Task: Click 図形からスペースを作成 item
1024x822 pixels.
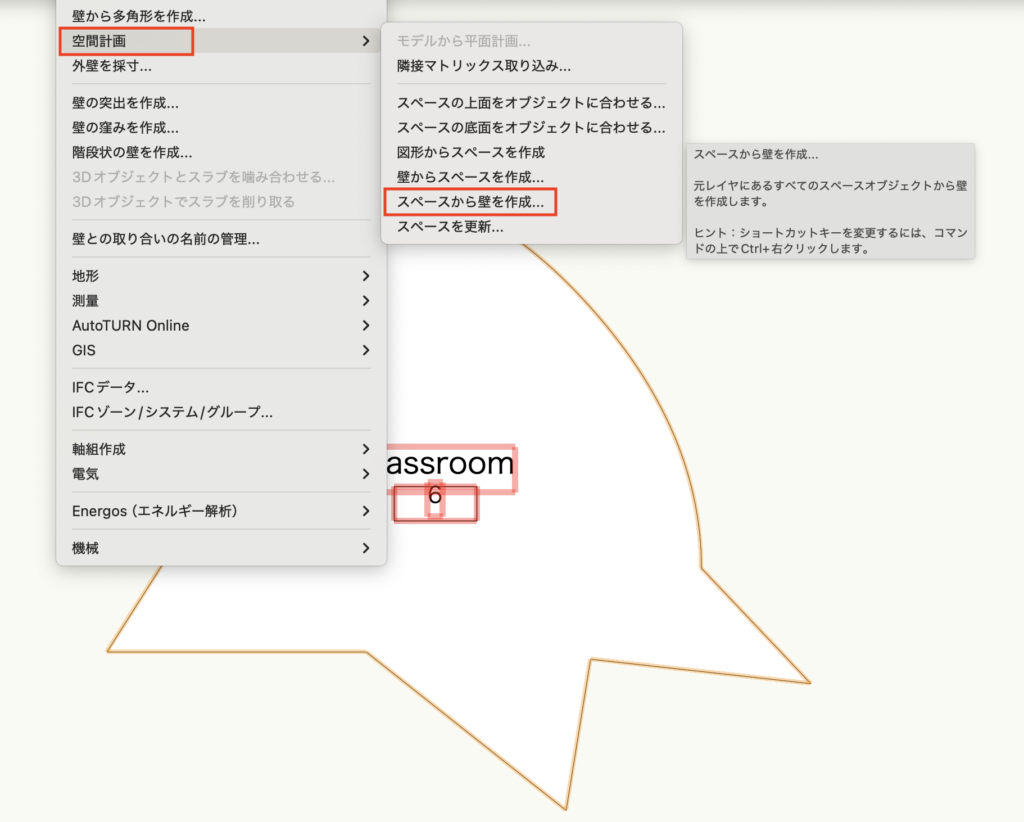Action: [x=470, y=152]
